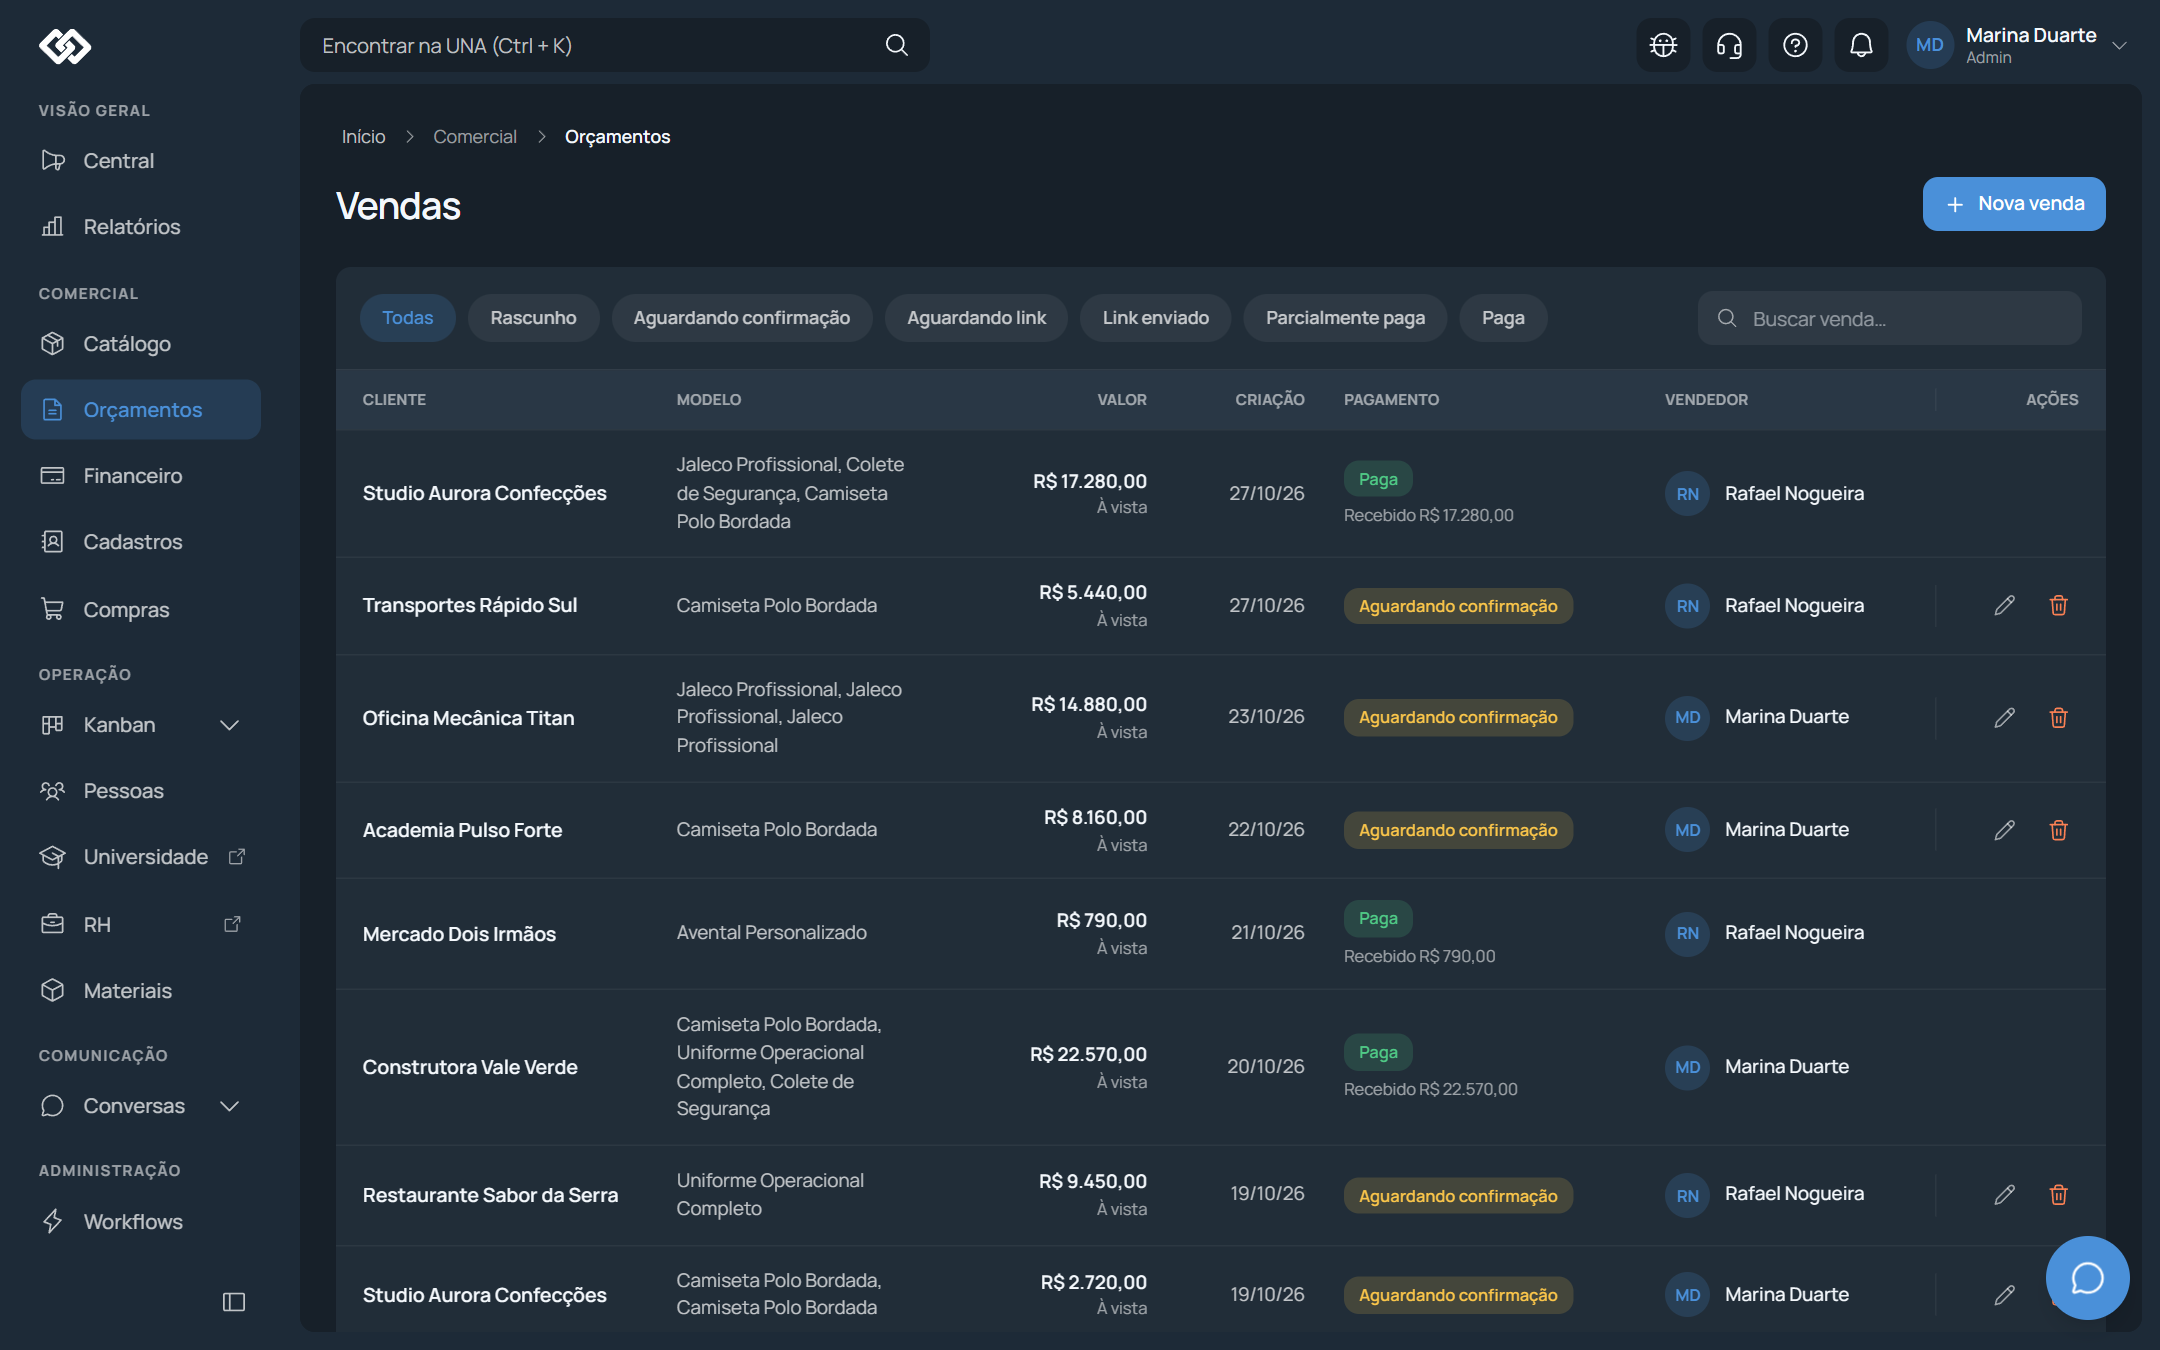Edit the Transportes Rápido Sul sale

pyautogui.click(x=2004, y=605)
